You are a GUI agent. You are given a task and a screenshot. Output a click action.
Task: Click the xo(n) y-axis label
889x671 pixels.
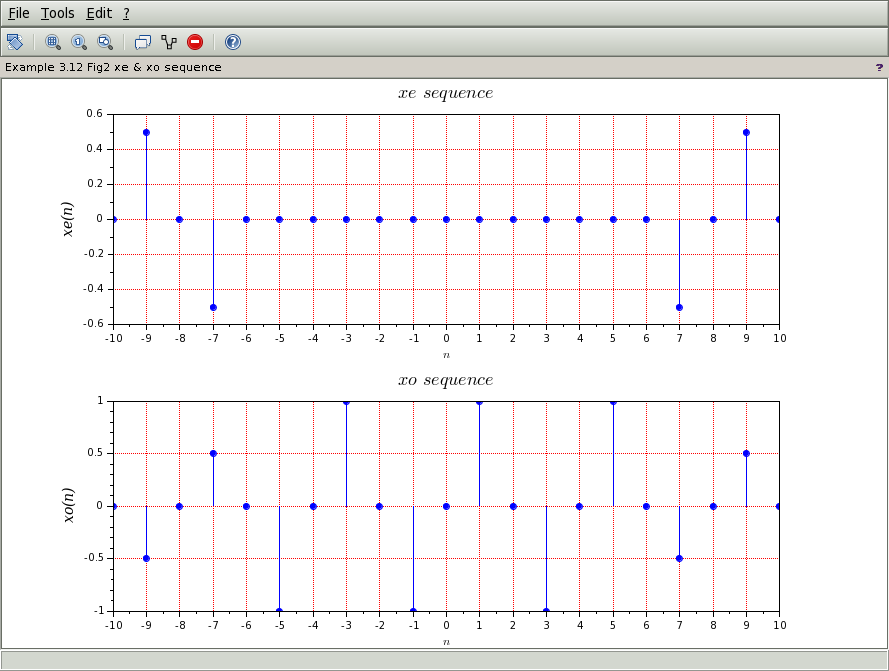point(67,505)
